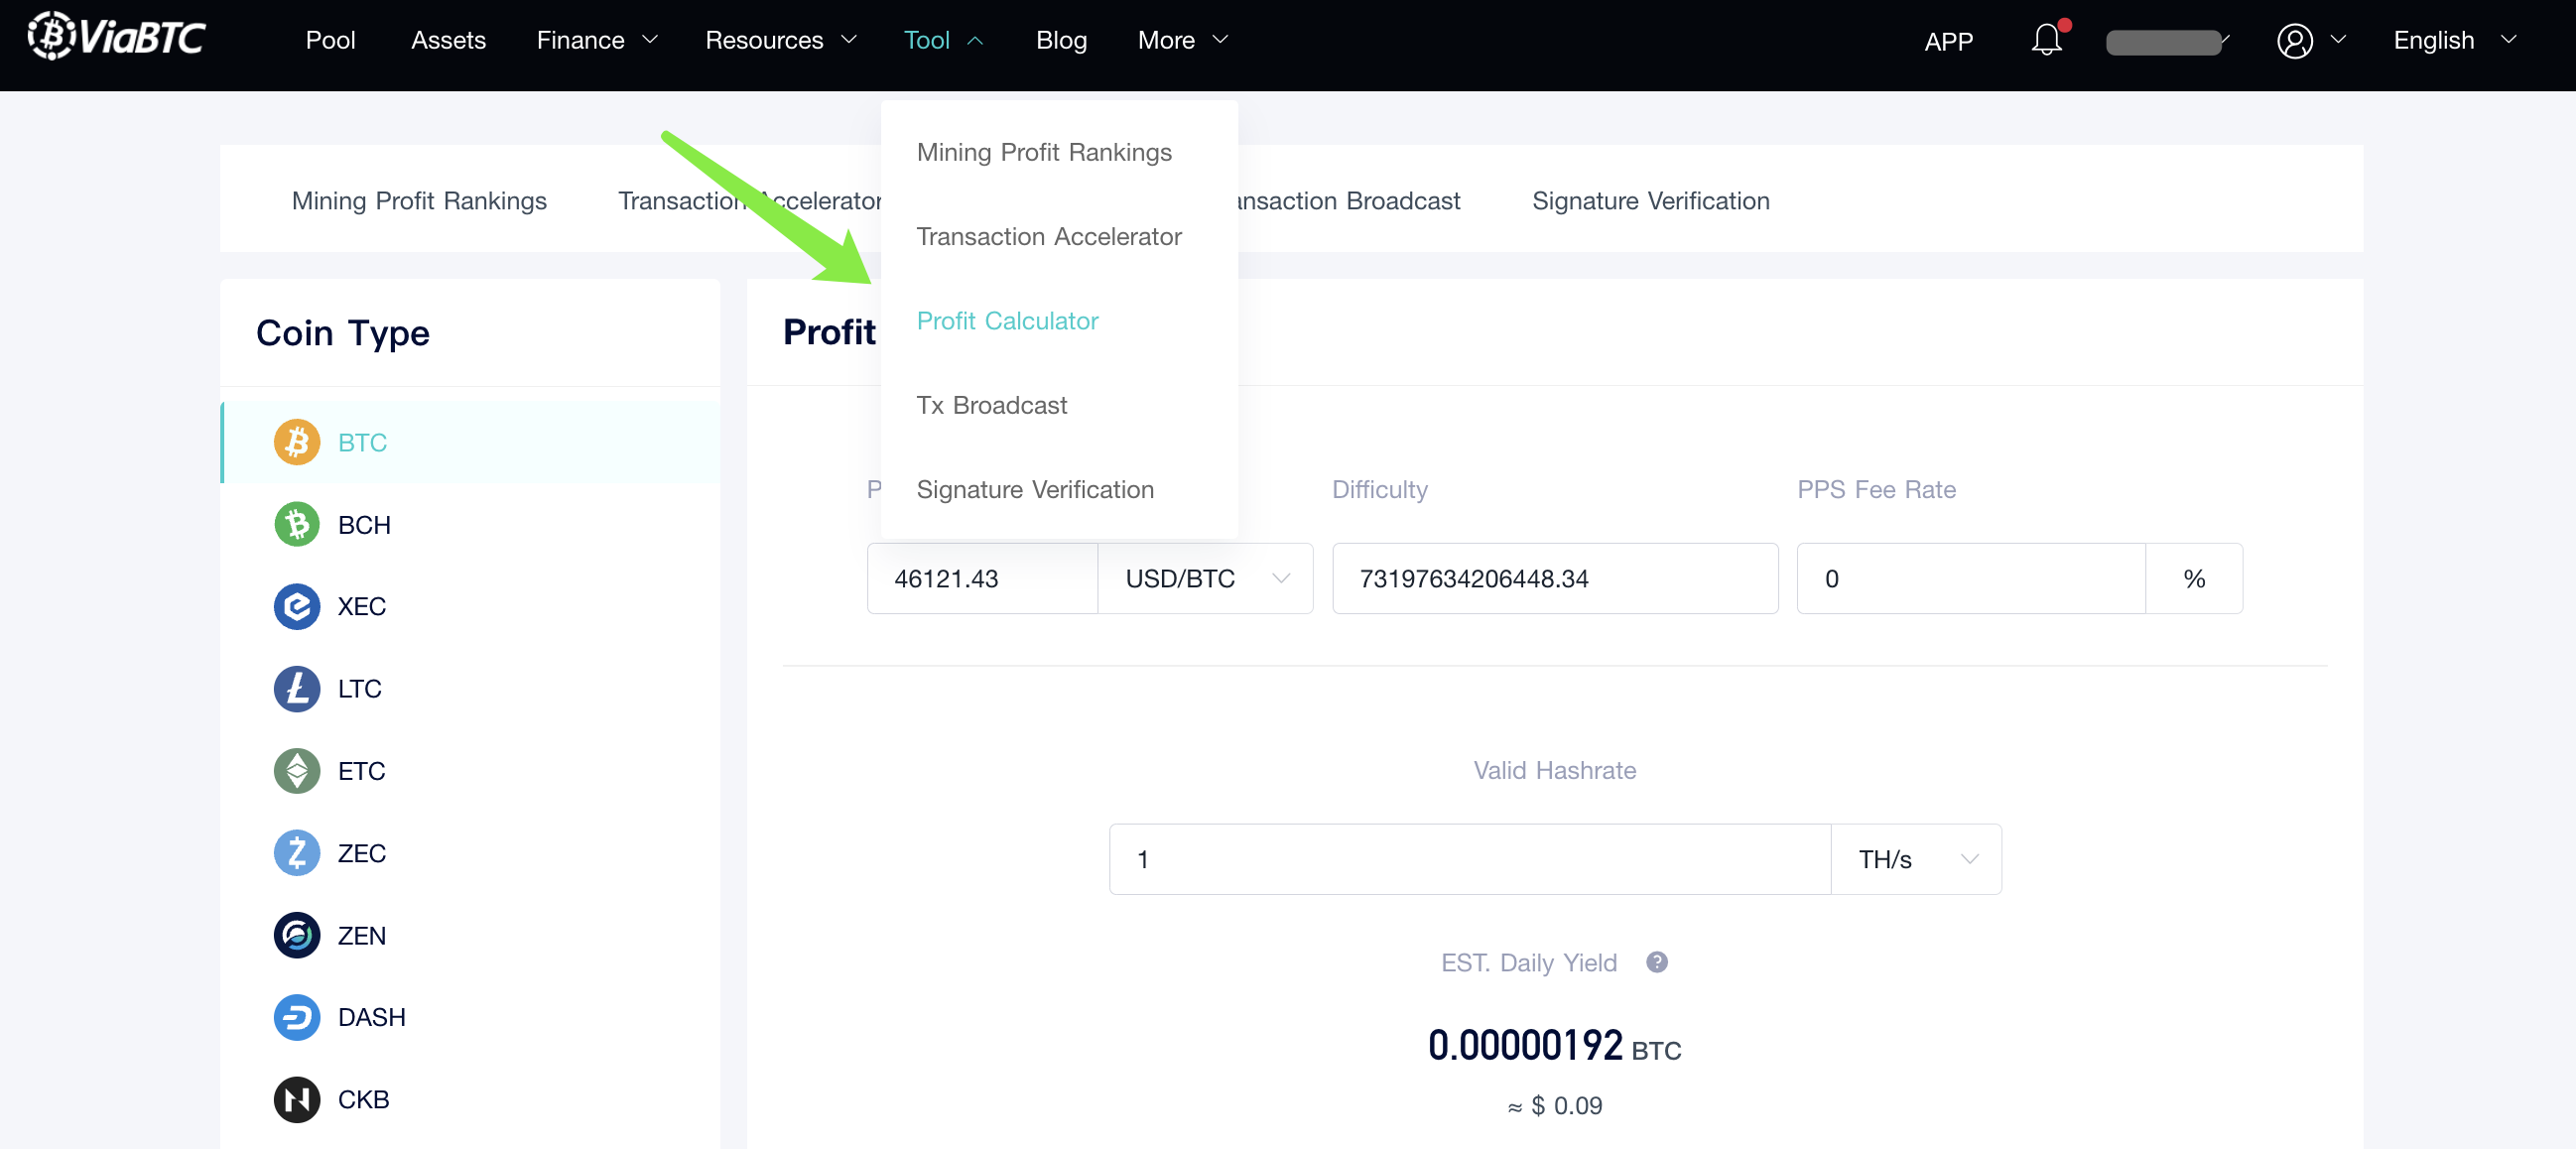The width and height of the screenshot is (2576, 1149).
Task: Click the ZEN coin icon
Action: (x=294, y=934)
